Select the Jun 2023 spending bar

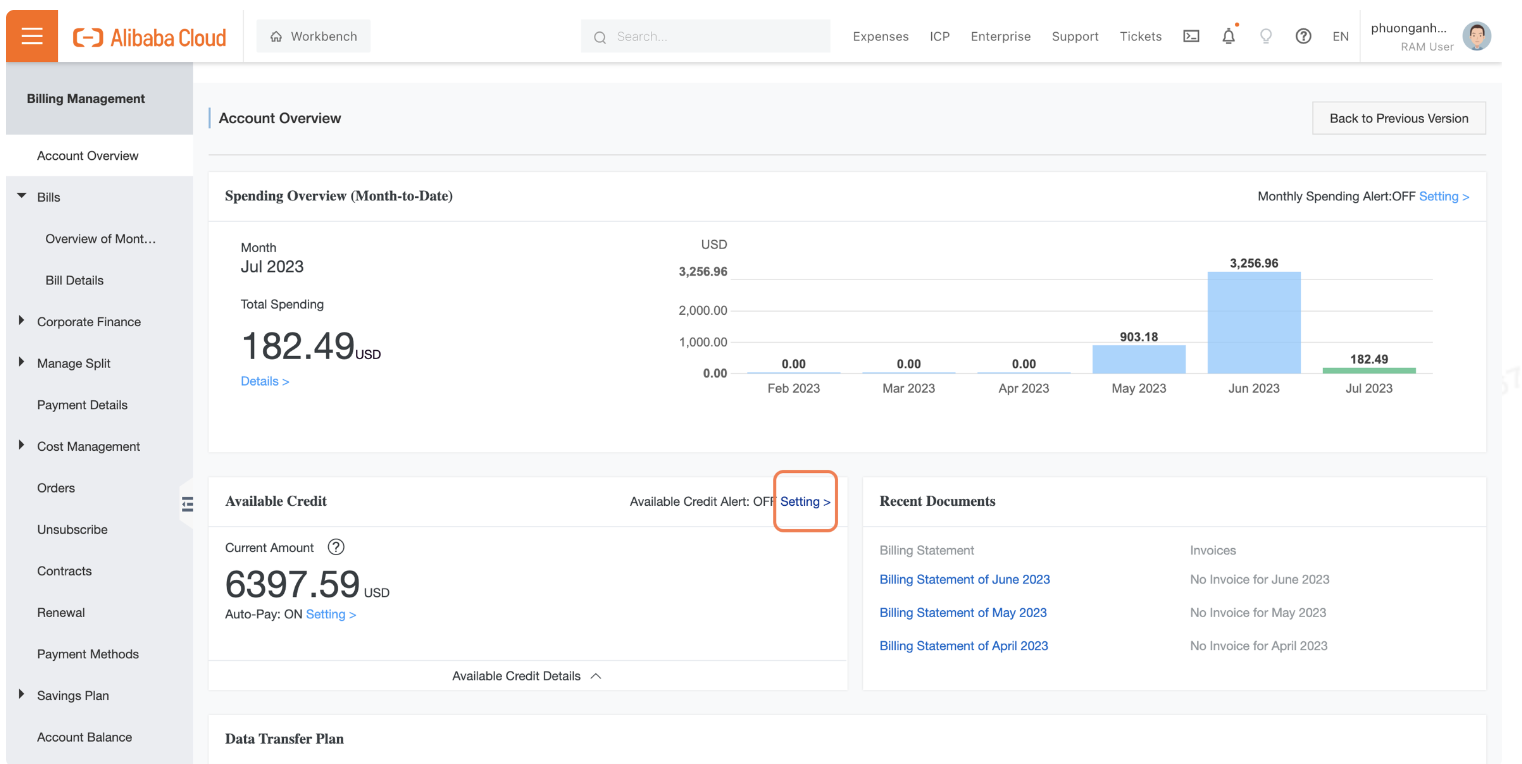[x=1253, y=322]
